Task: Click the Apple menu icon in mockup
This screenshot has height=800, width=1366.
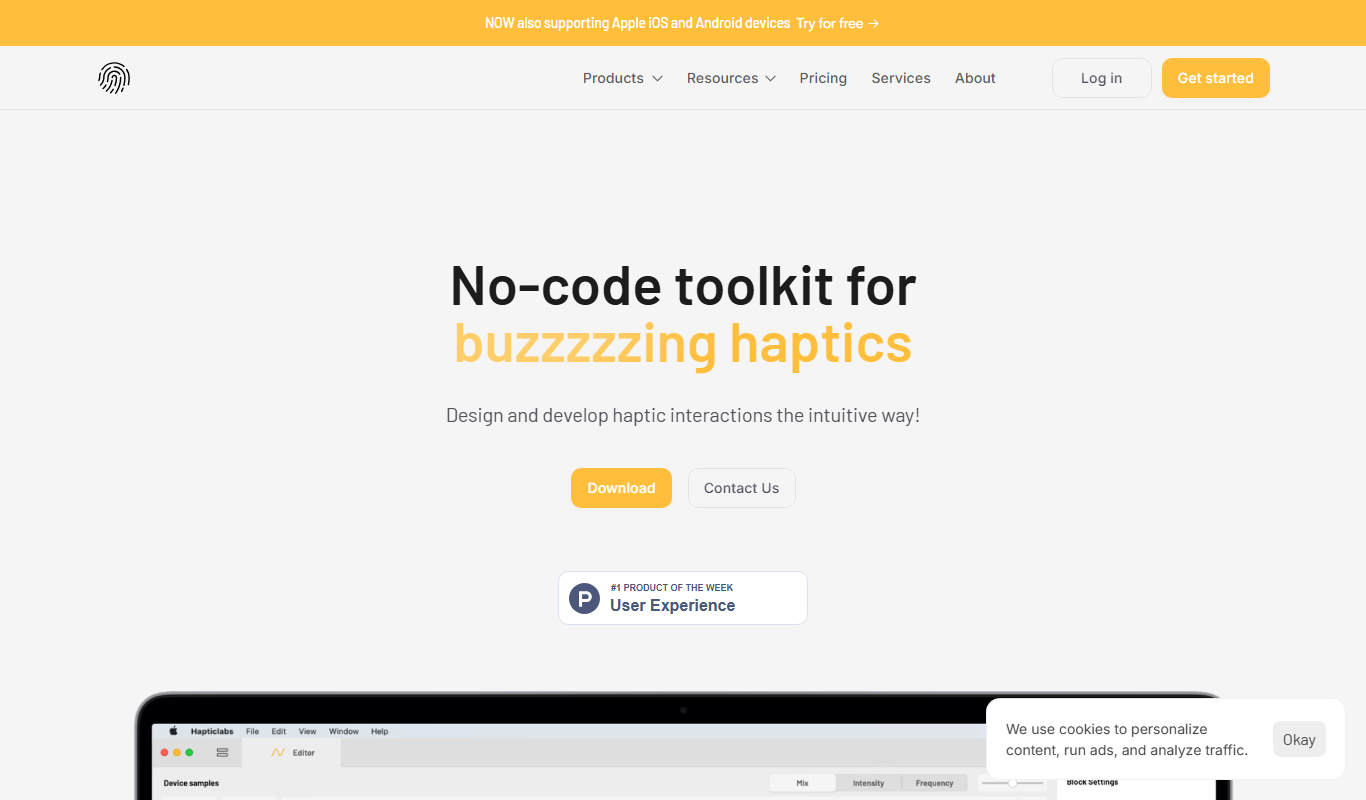Action: pyautogui.click(x=173, y=731)
